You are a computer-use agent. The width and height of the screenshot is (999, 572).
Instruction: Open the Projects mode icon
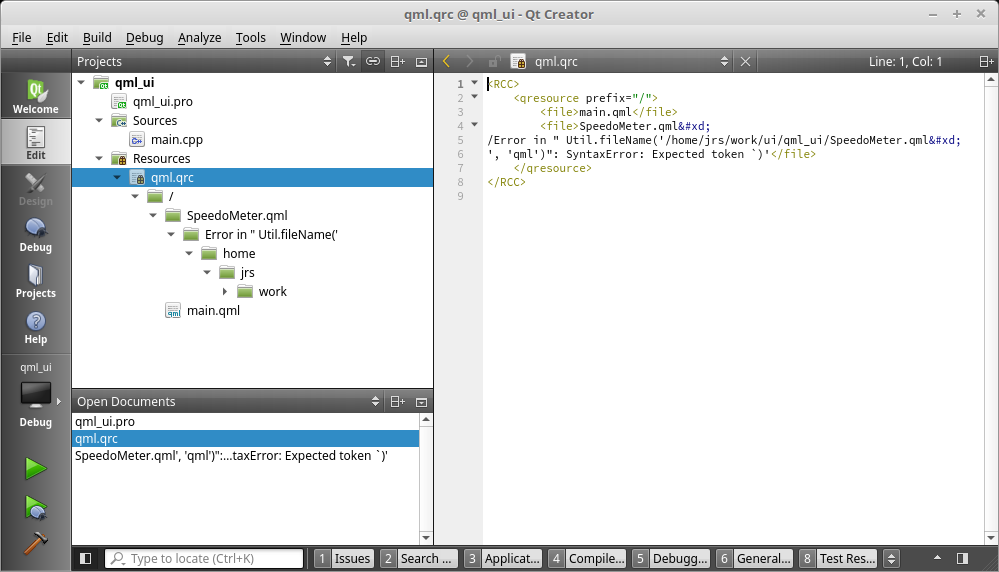35,281
